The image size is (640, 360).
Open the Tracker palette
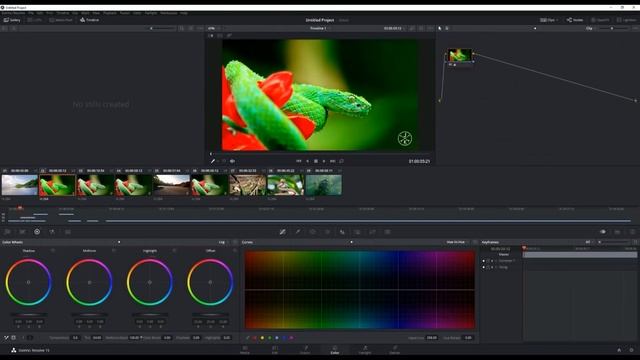pyautogui.click(x=327, y=232)
